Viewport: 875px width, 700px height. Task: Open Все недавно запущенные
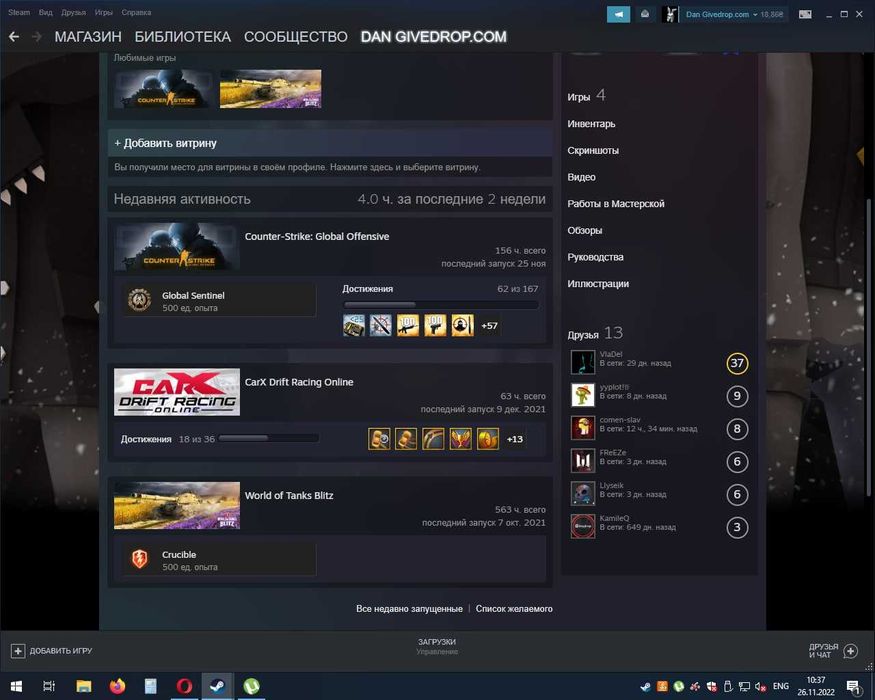coord(409,608)
